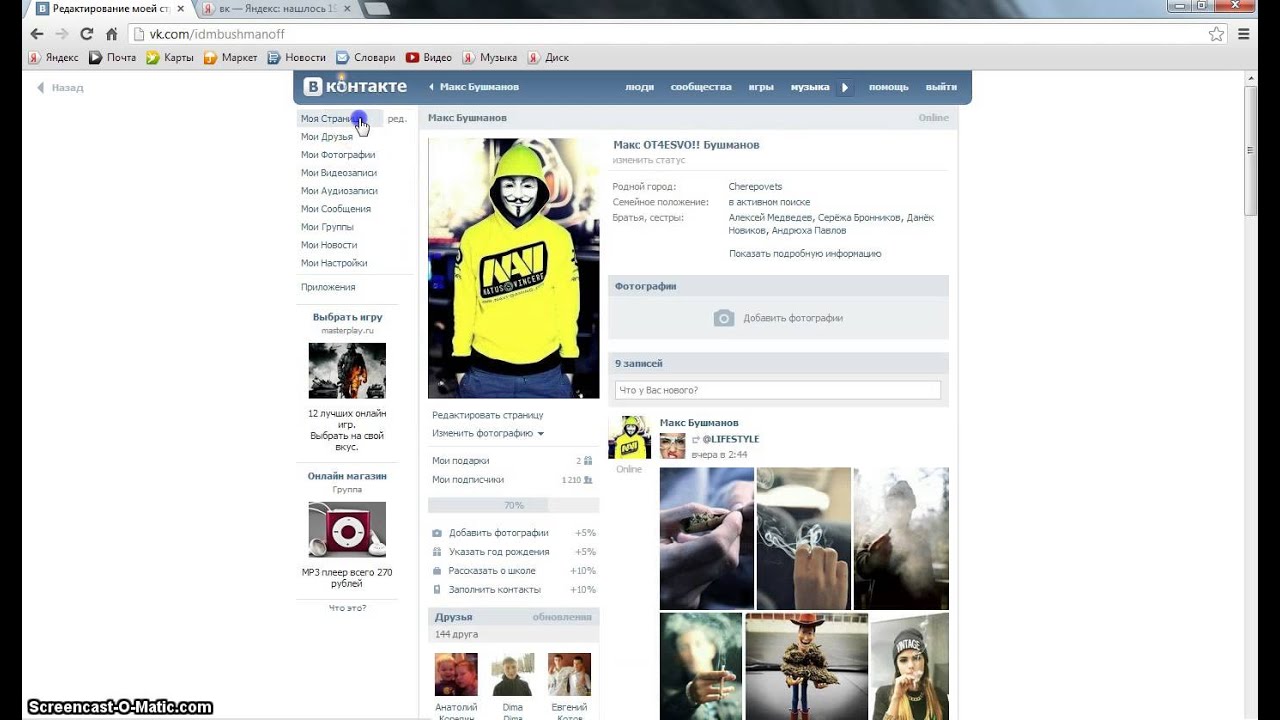Go to Мои Фотографии in sidebar
Image resolution: width=1280 pixels, height=720 pixels.
[x=338, y=155]
